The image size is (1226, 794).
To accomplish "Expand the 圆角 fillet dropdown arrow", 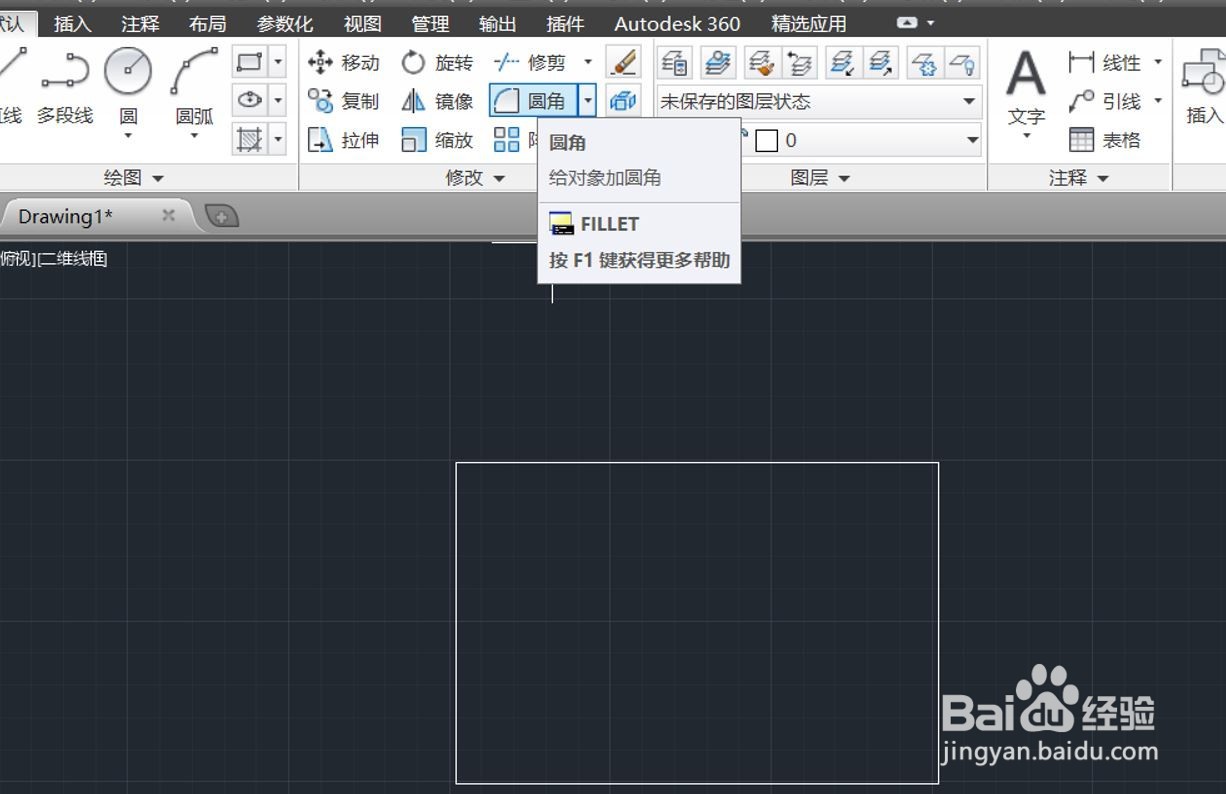I will [588, 101].
